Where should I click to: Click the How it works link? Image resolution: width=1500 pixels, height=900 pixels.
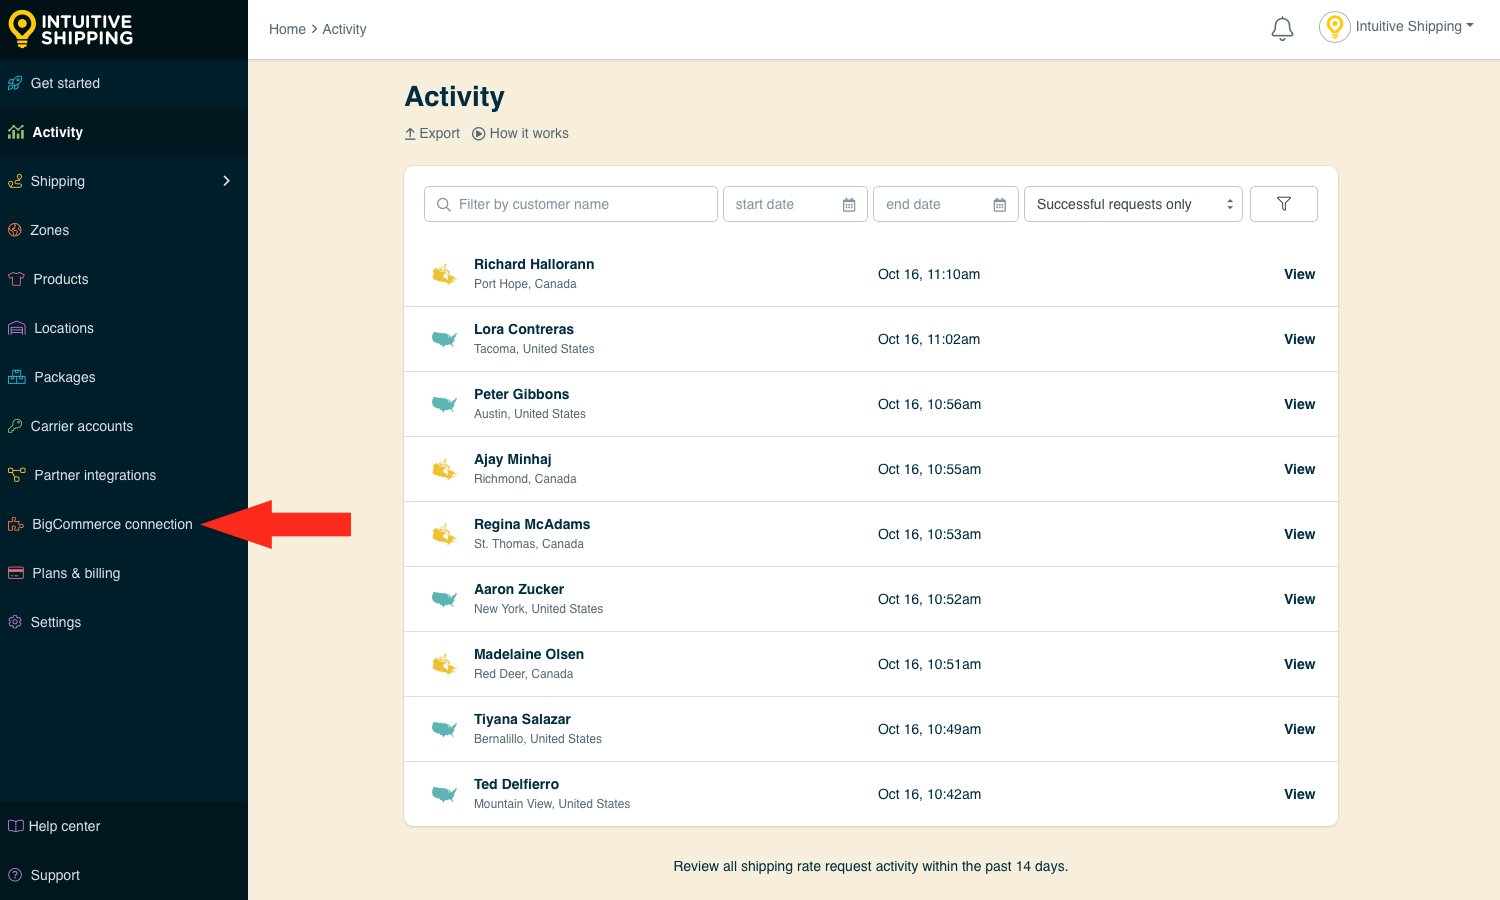click(520, 133)
